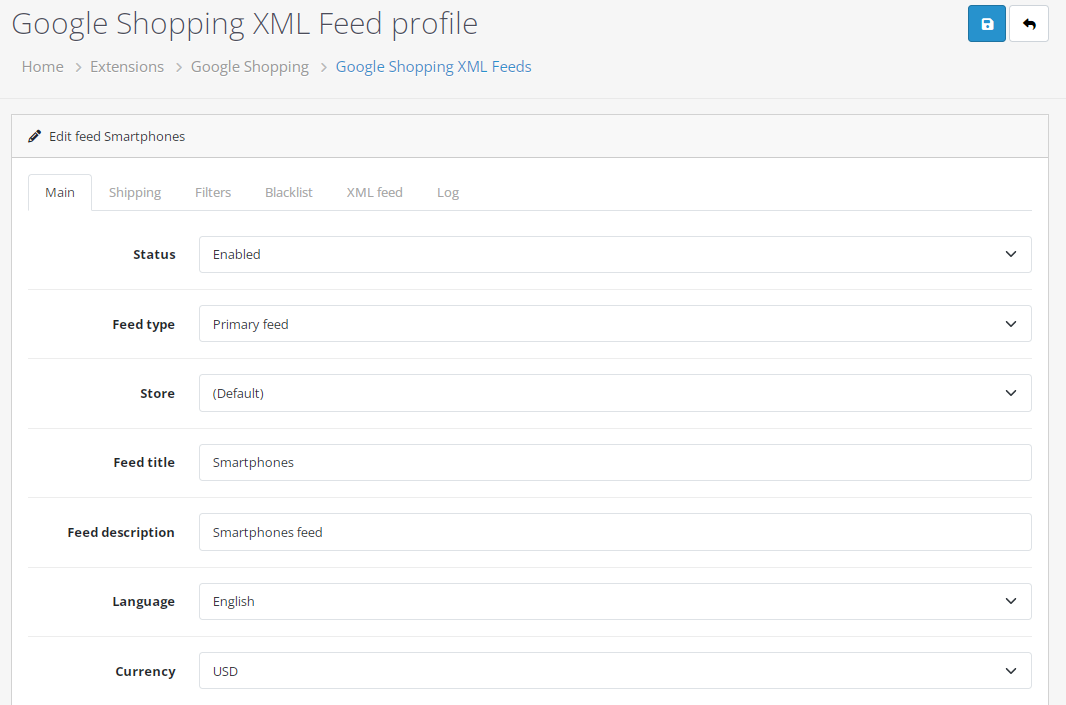Screen dimensions: 1066x705
Task: Open the Blacklist tab
Action: click(288, 192)
